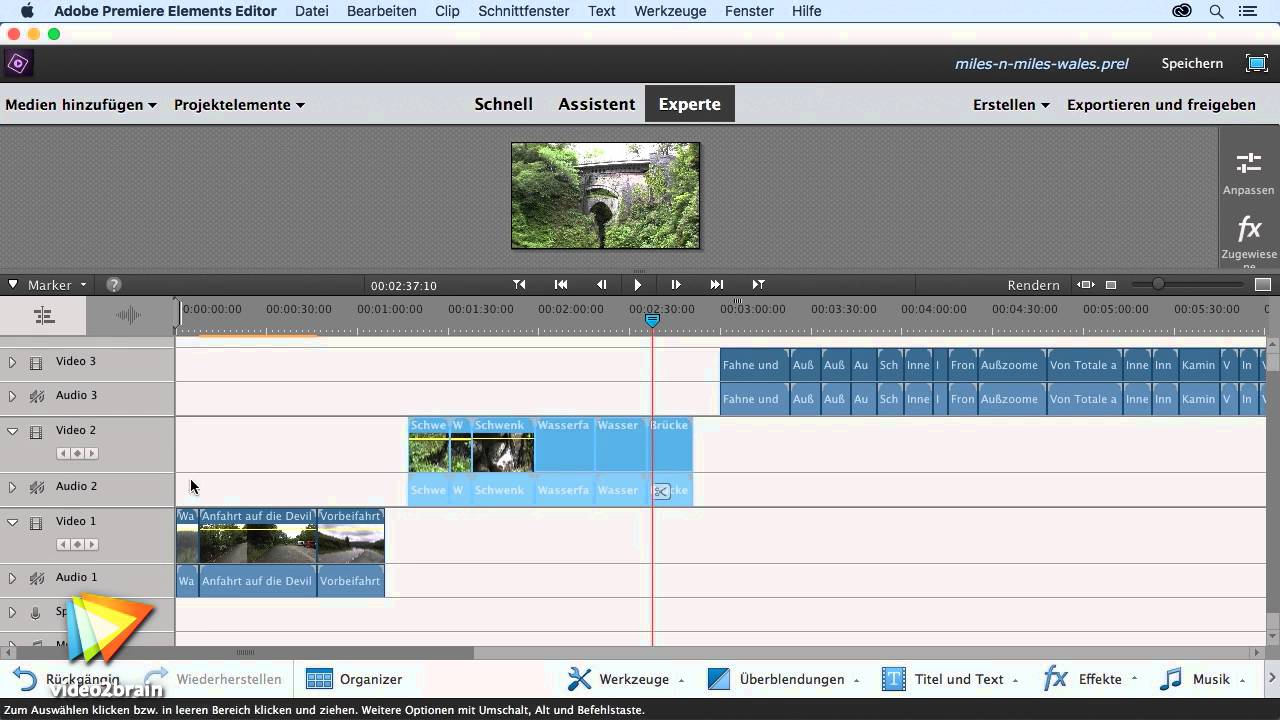1280x720 pixels.
Task: Click Exportieren und freigeben
Action: (1161, 104)
